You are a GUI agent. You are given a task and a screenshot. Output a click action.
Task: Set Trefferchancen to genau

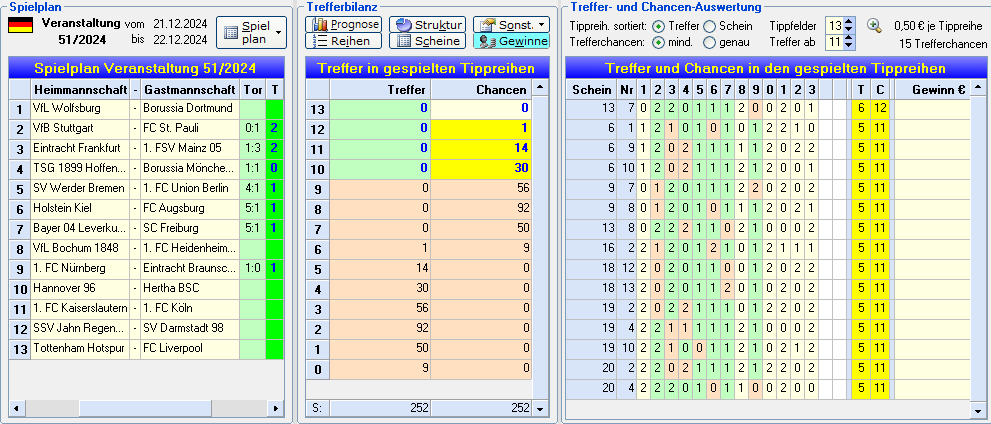[709, 43]
